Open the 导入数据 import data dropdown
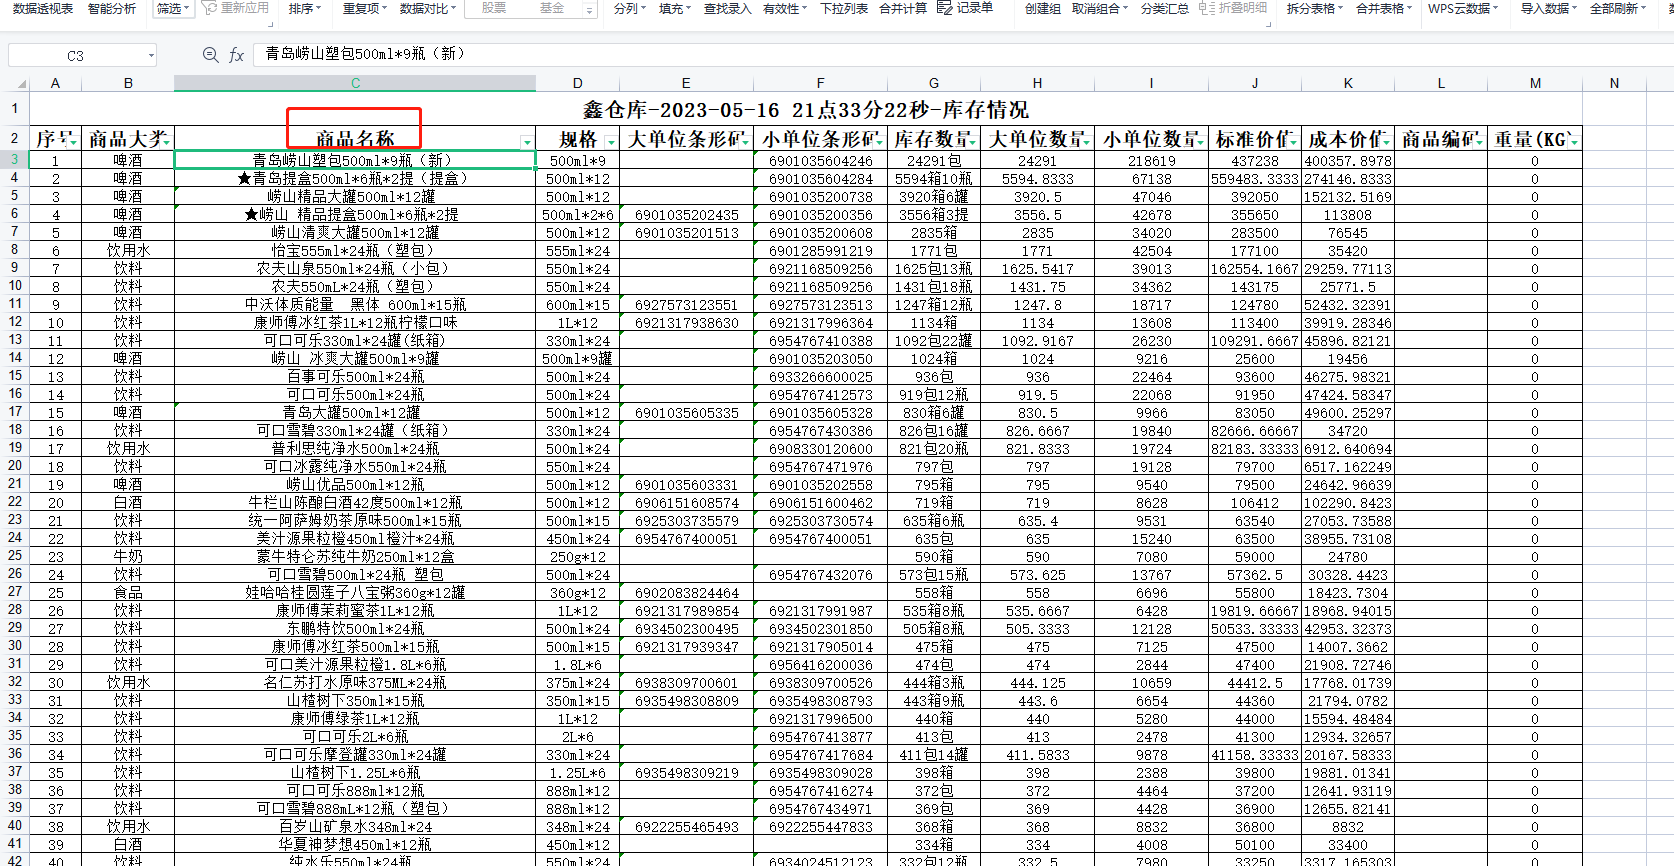Screen dimensions: 1674x866 coord(1548,8)
